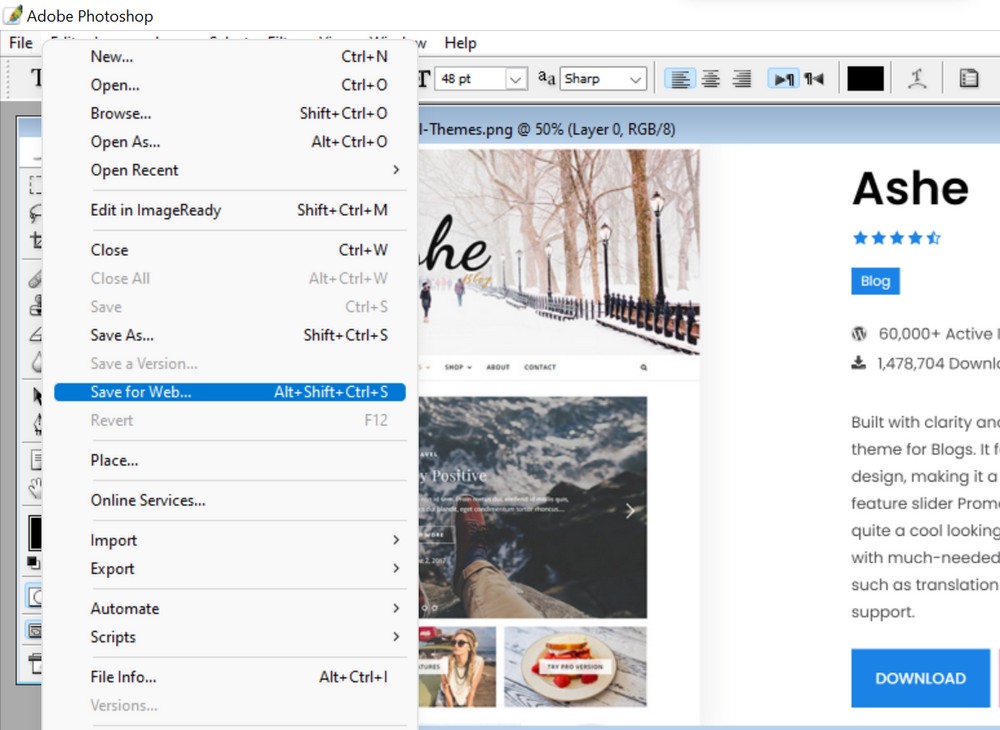Viewport: 1000px width, 730px height.
Task: Select the Healing Brush tool
Action: click(x=36, y=279)
